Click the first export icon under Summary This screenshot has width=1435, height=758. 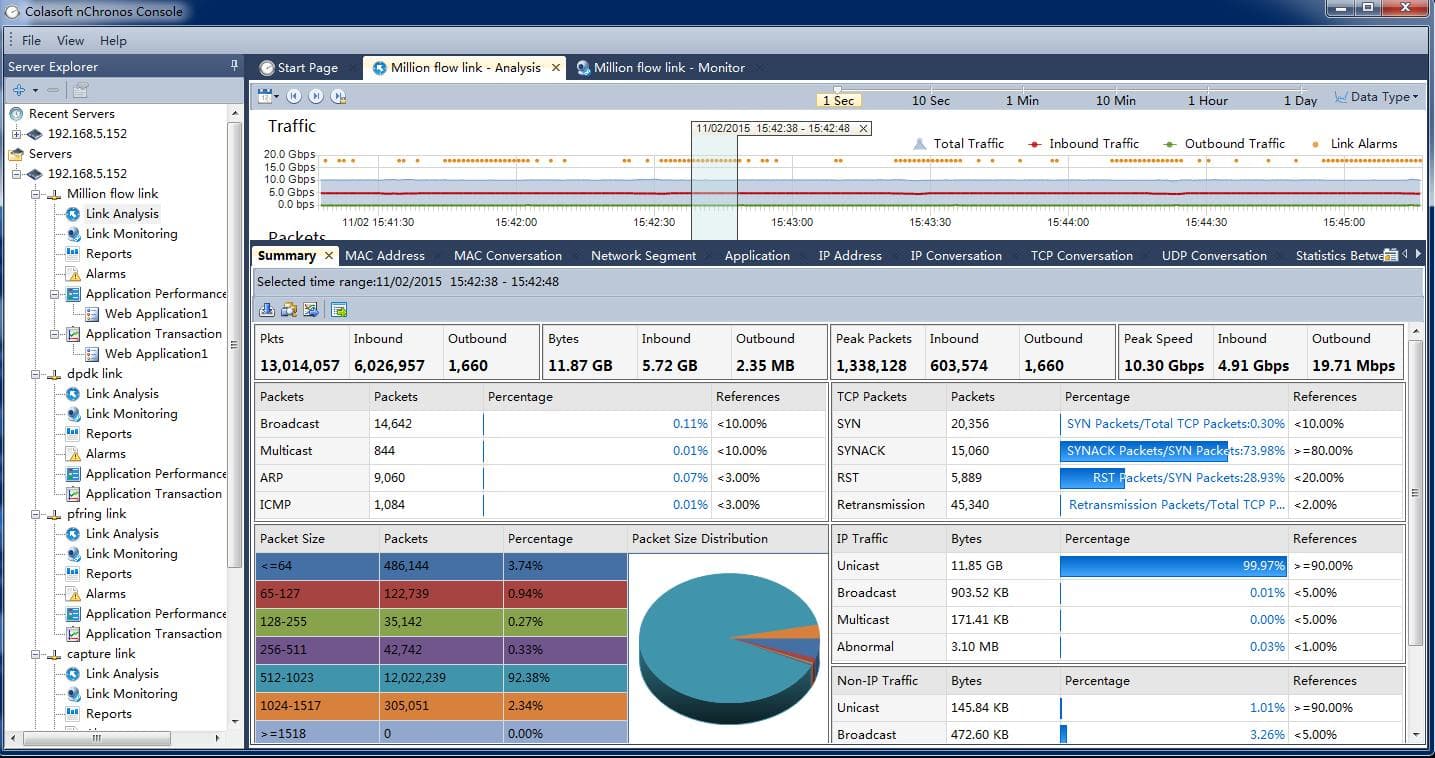click(267, 309)
